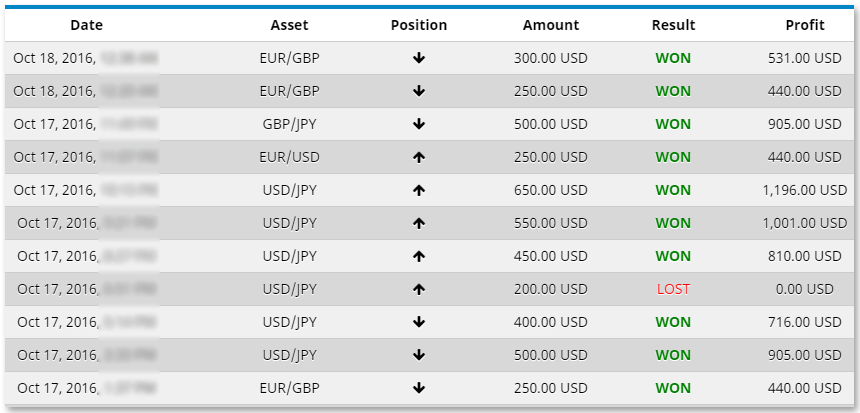Viewport: 860px width, 413px height.
Task: Click the up arrow in the 450.00 USD row
Action: (x=419, y=256)
